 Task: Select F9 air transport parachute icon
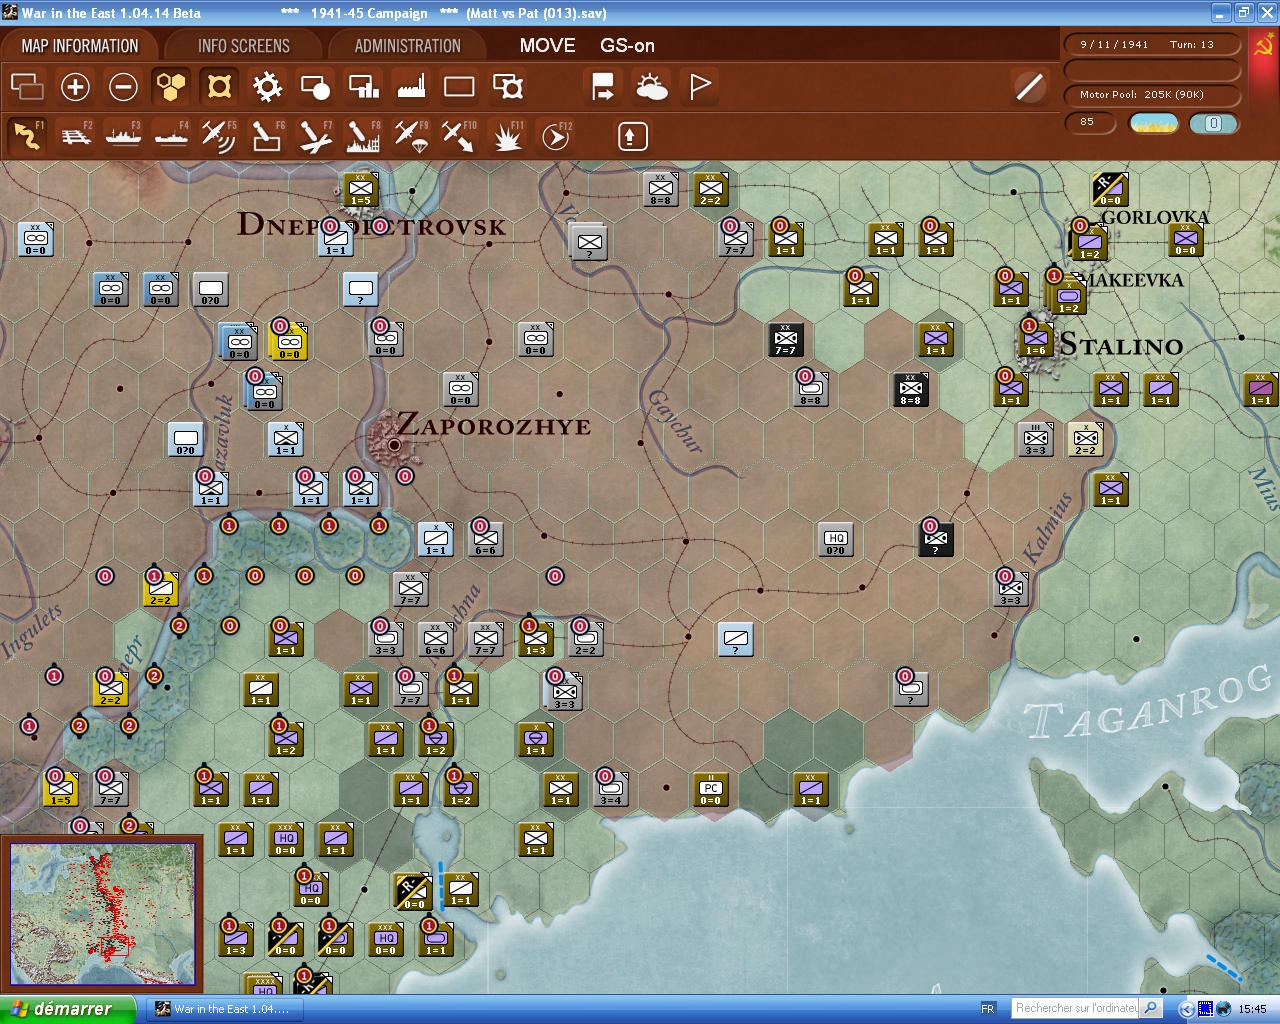(410, 135)
